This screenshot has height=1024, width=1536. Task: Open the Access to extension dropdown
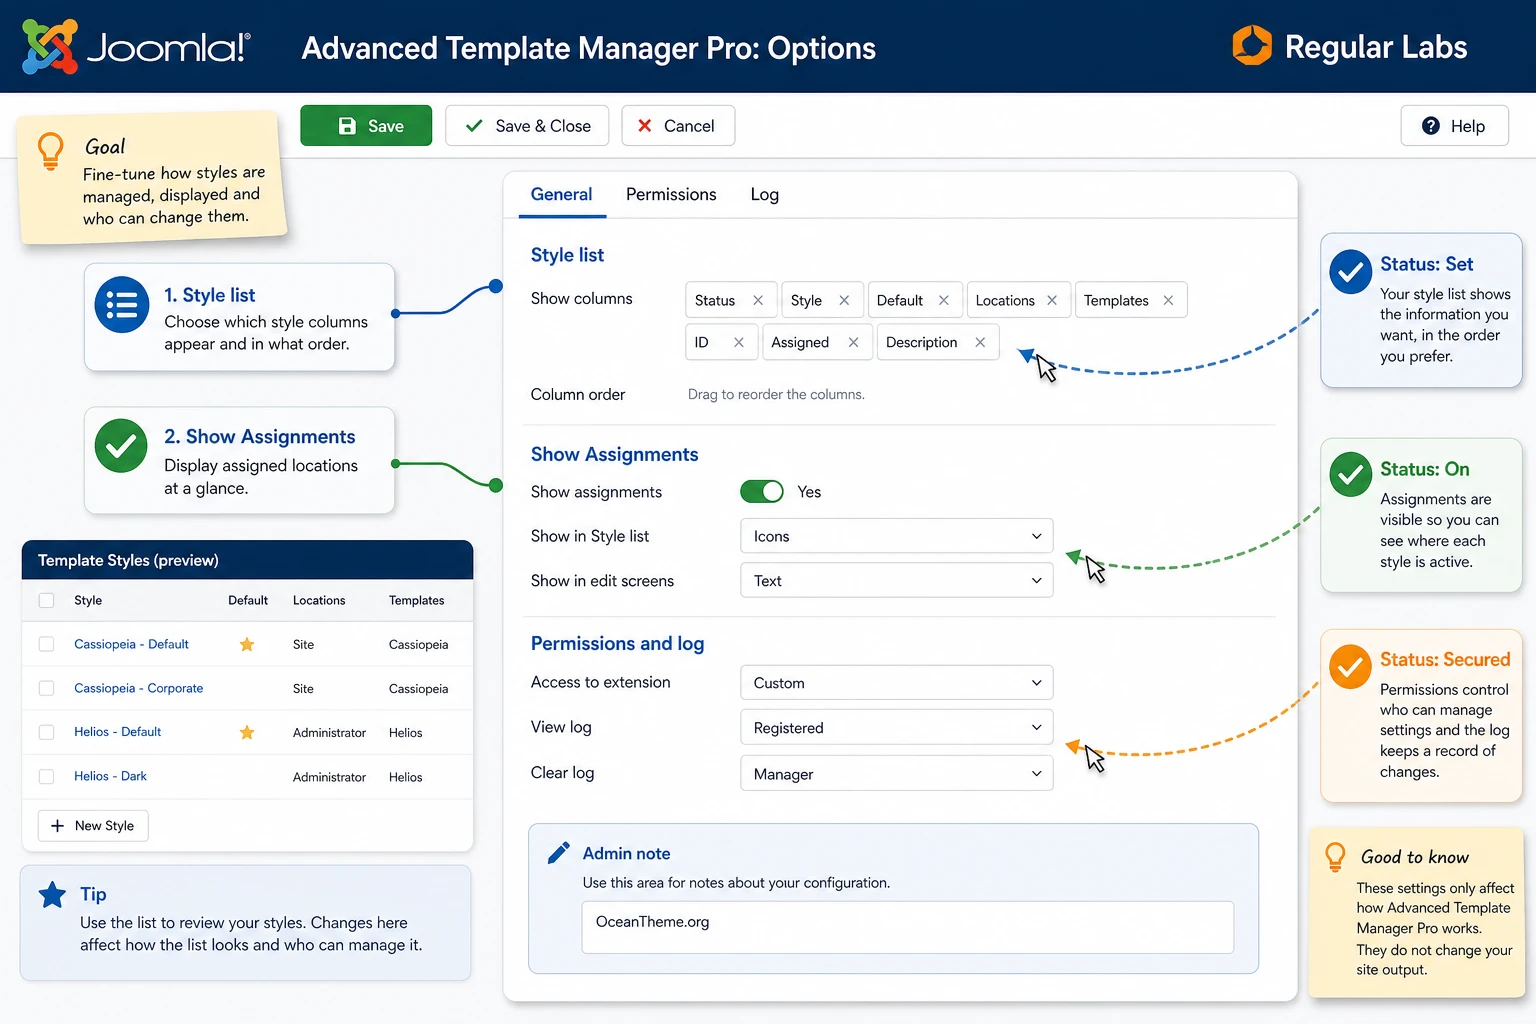(897, 683)
